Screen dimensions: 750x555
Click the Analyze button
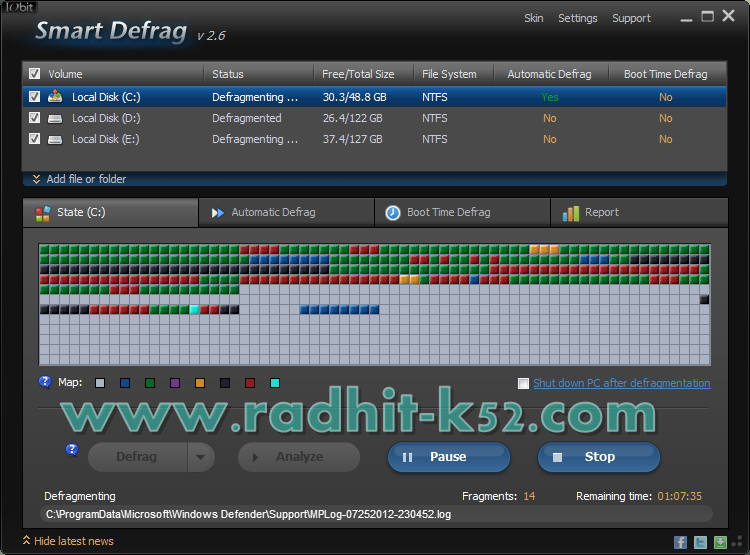[299, 457]
